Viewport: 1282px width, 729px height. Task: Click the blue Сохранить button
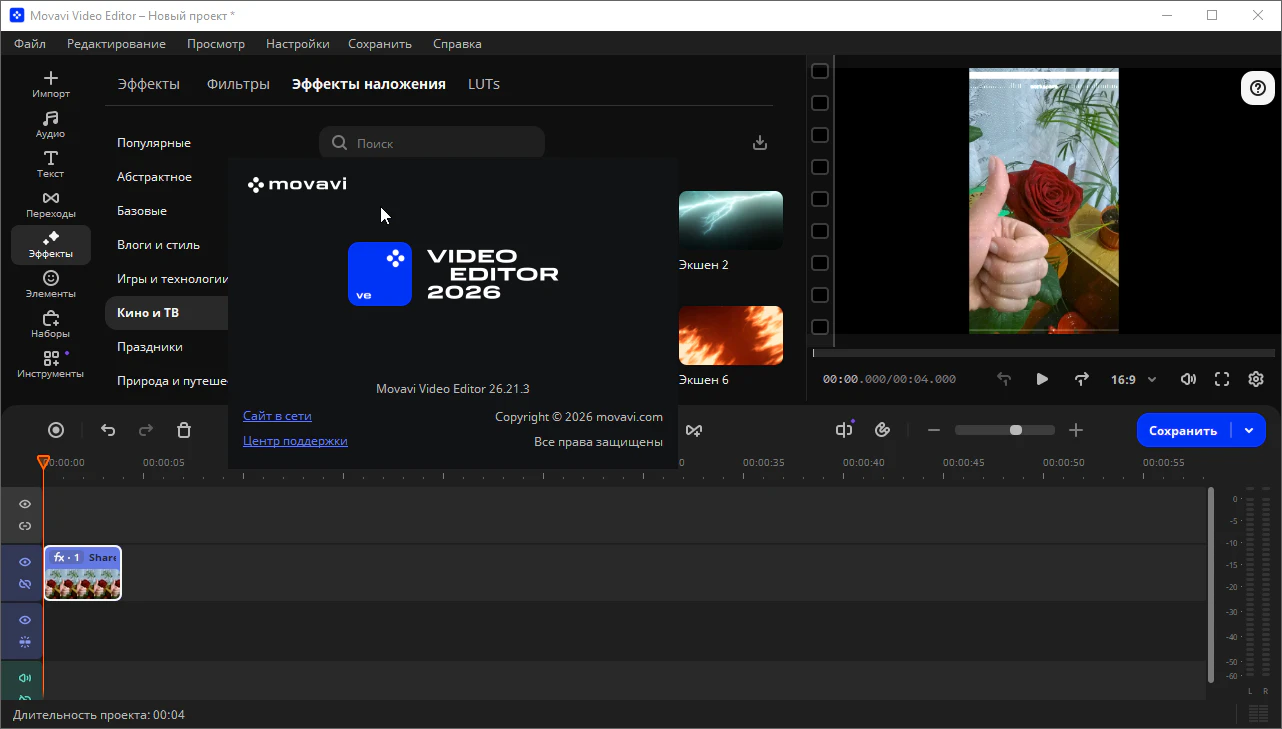[x=1183, y=430]
